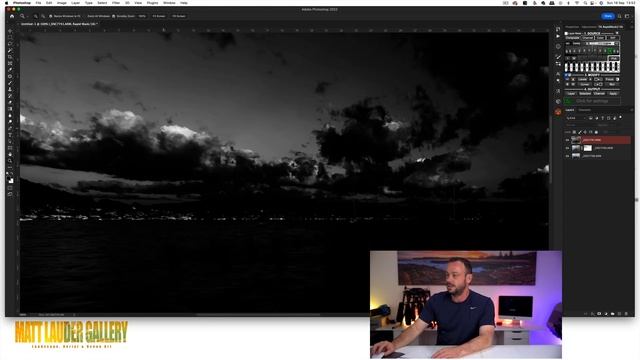Switch to the Channels tab
640x360 pixels.
584,110
